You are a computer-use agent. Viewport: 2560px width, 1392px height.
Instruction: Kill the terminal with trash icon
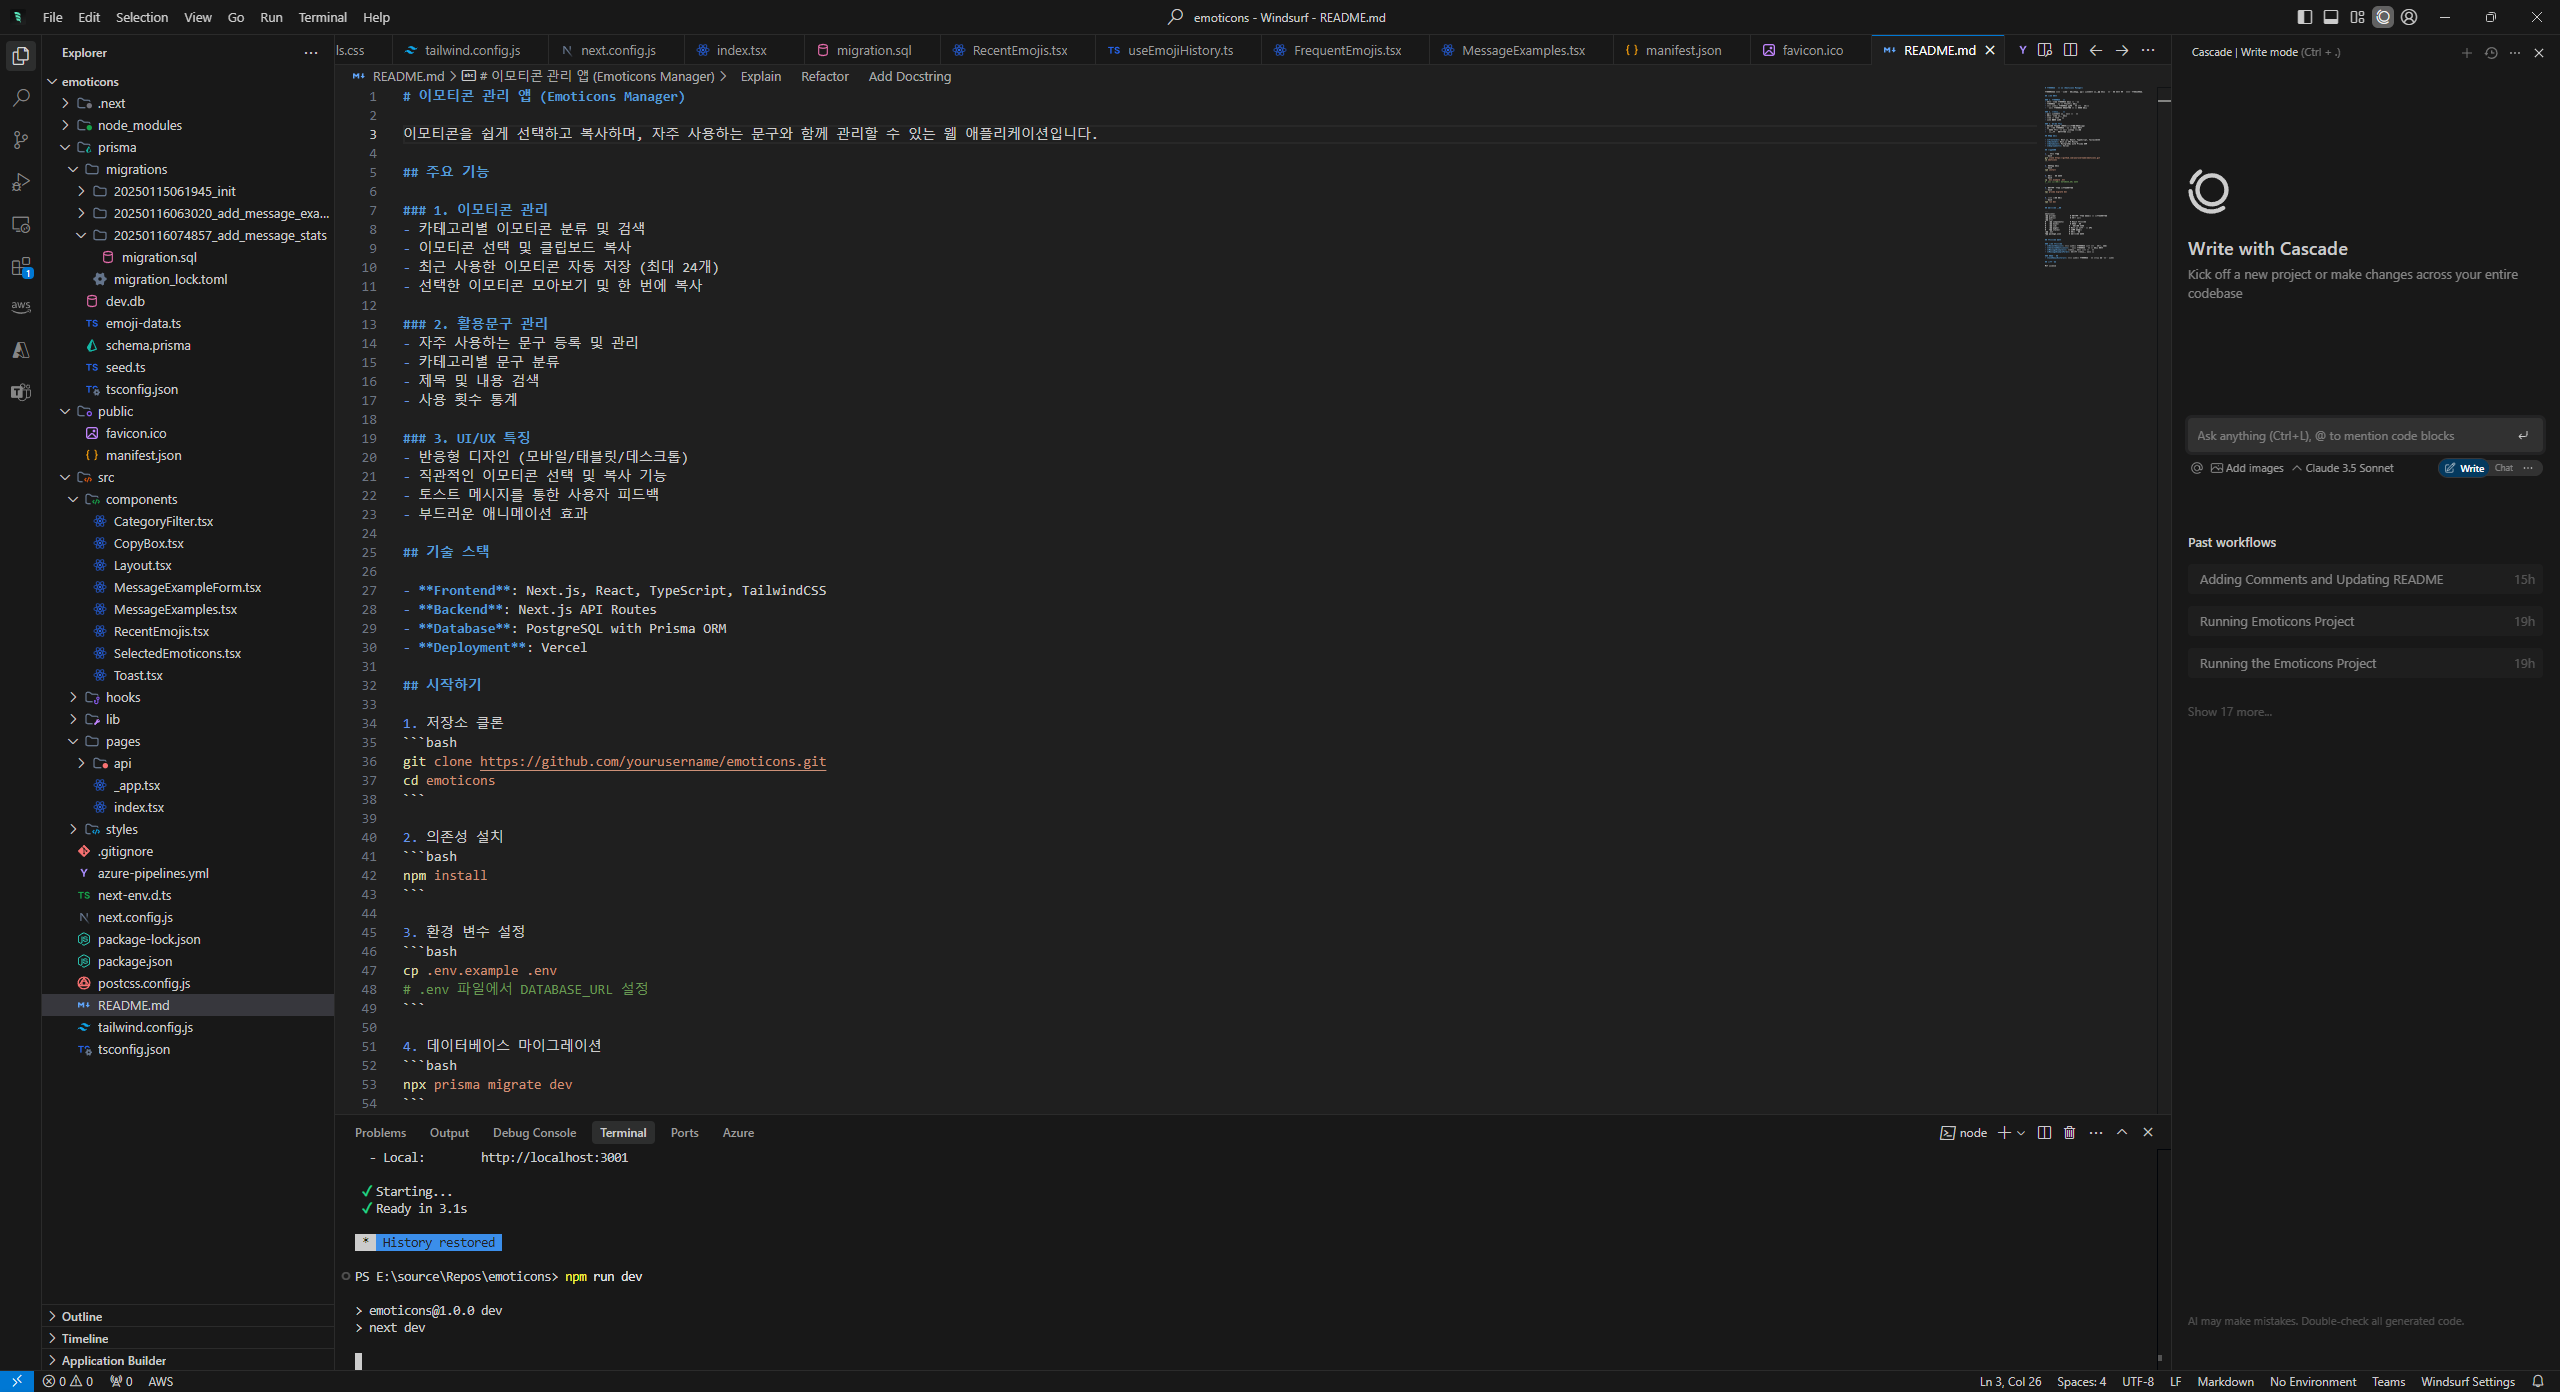tap(2069, 1133)
